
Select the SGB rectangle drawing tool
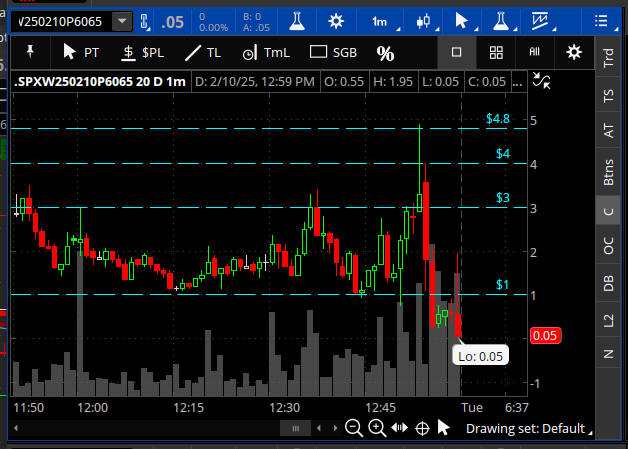(332, 52)
